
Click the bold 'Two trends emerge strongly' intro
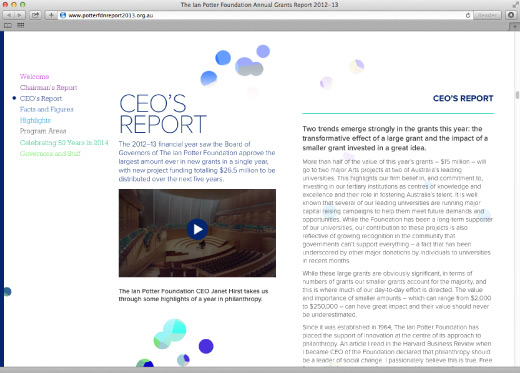click(395, 138)
